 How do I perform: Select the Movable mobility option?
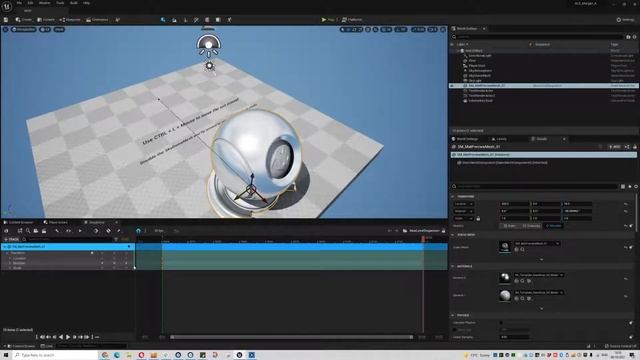[x=553, y=226]
